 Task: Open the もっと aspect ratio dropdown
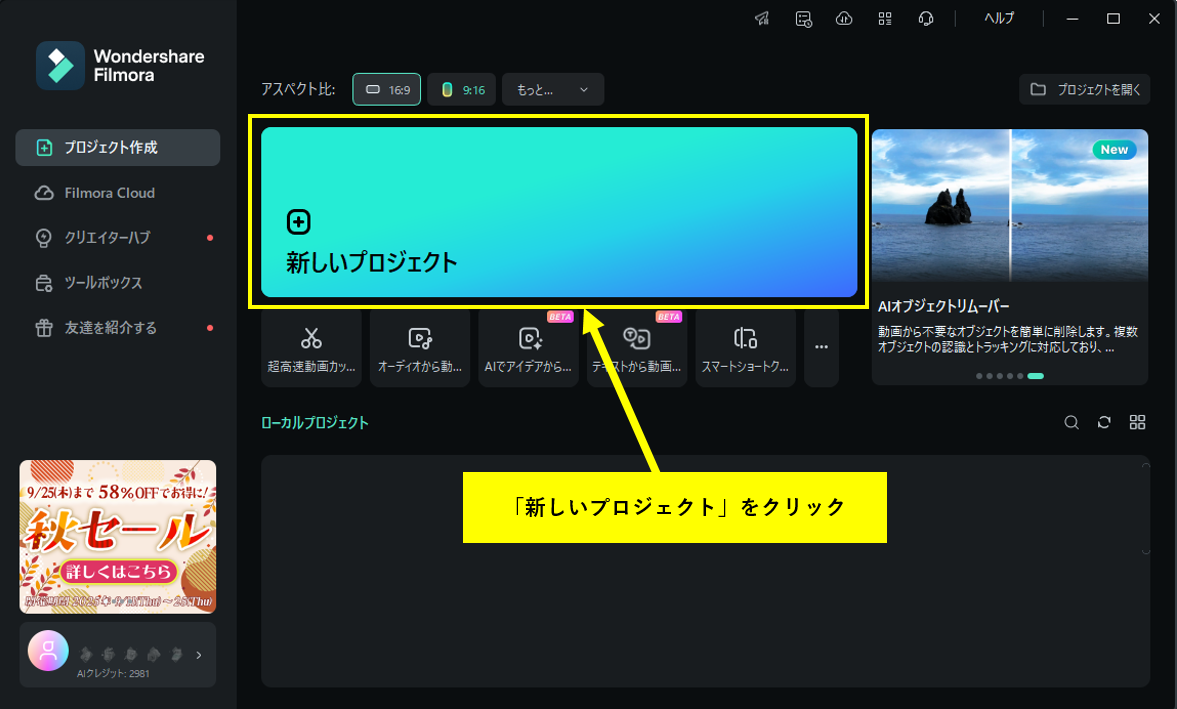coord(552,89)
